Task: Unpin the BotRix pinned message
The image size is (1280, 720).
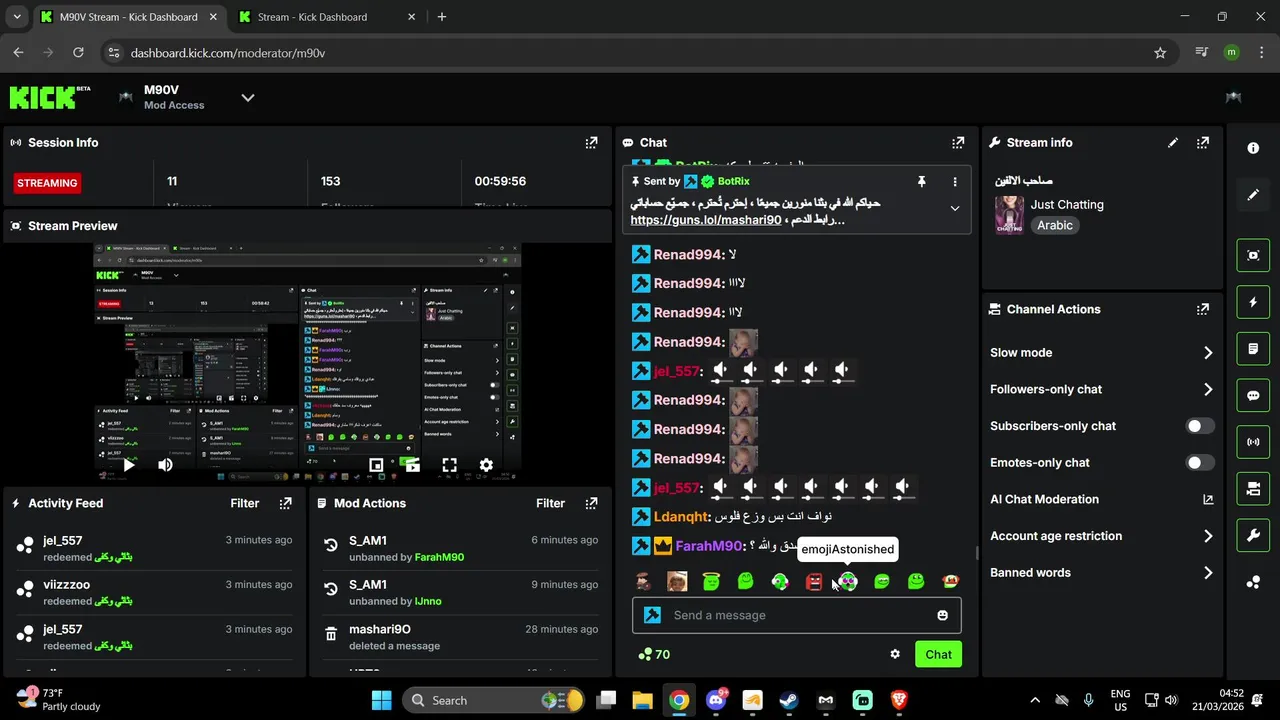Action: click(x=922, y=182)
